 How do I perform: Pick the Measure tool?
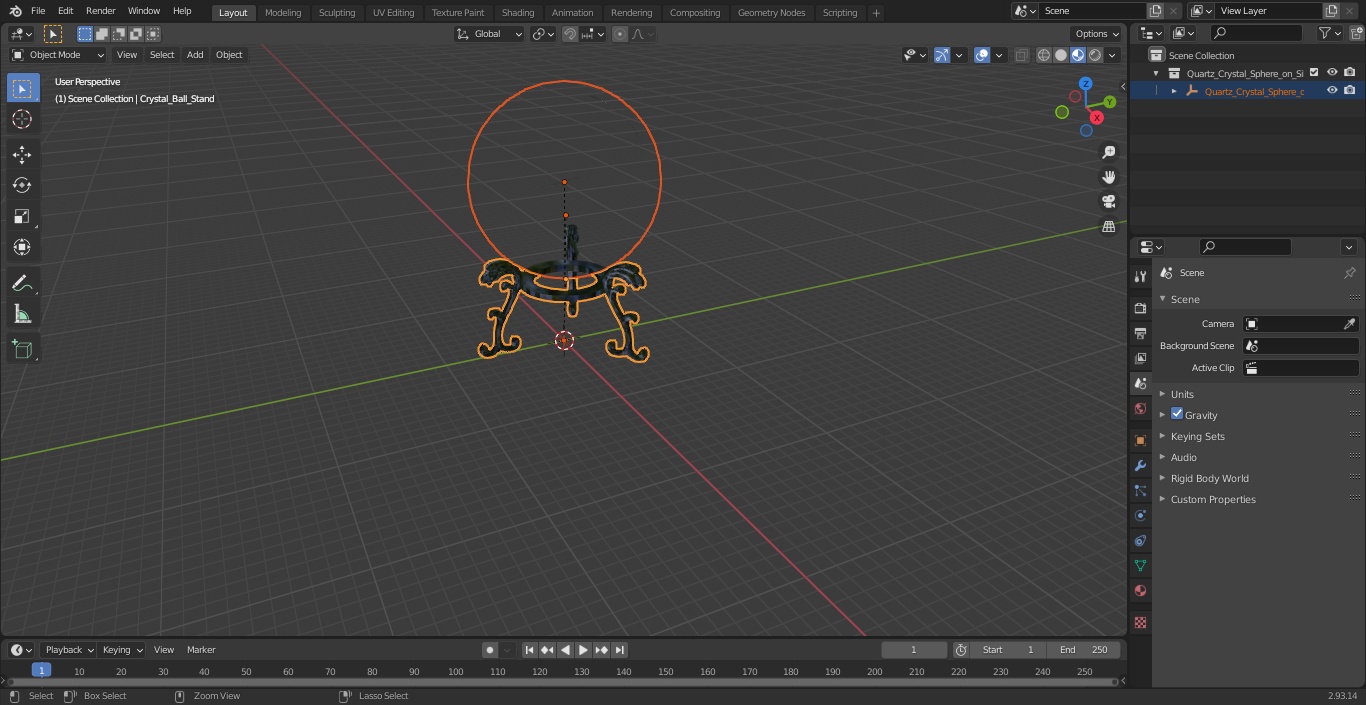(x=22, y=315)
